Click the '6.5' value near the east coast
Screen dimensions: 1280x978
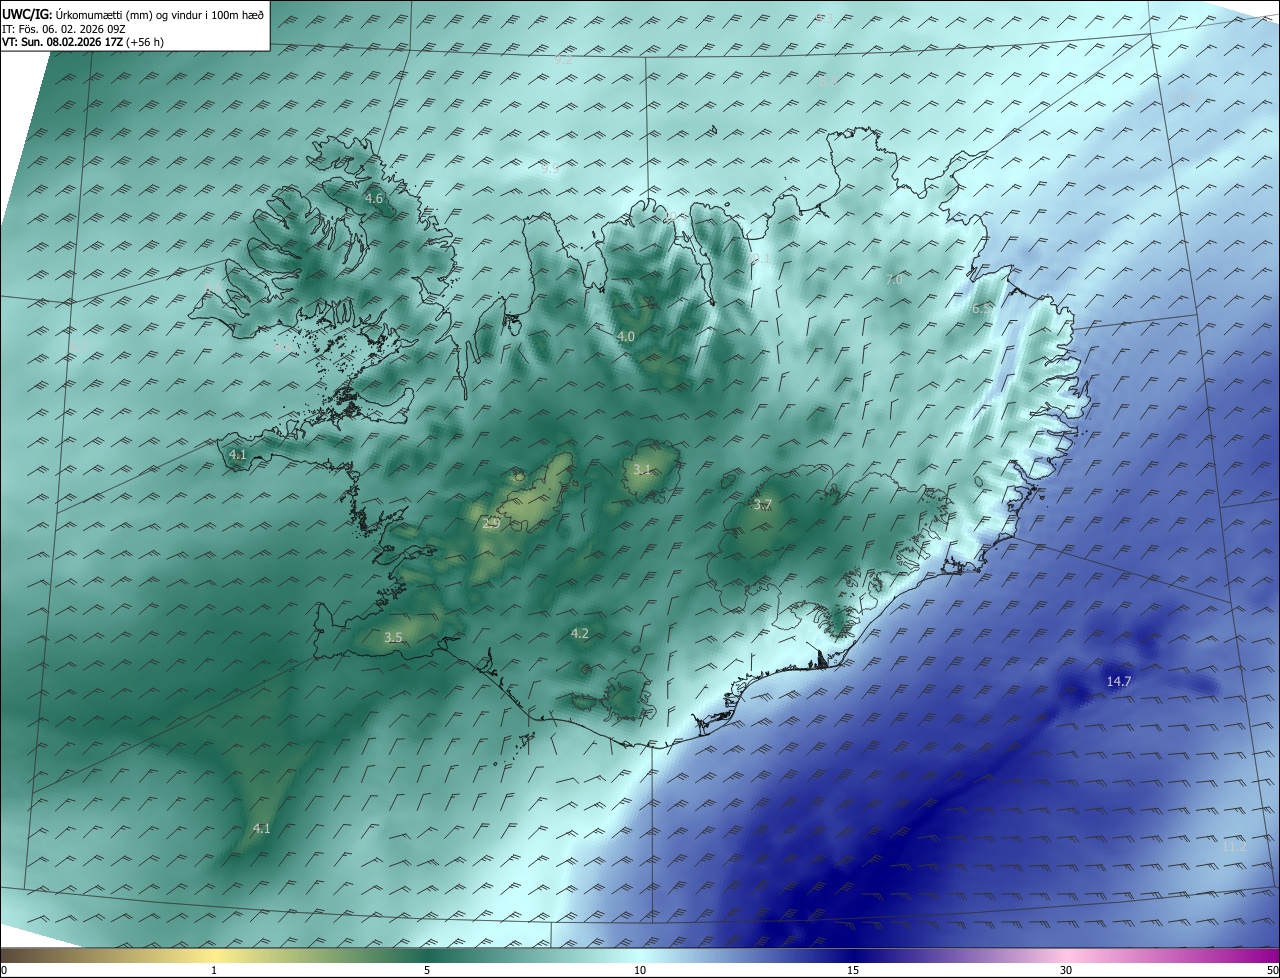(x=982, y=309)
